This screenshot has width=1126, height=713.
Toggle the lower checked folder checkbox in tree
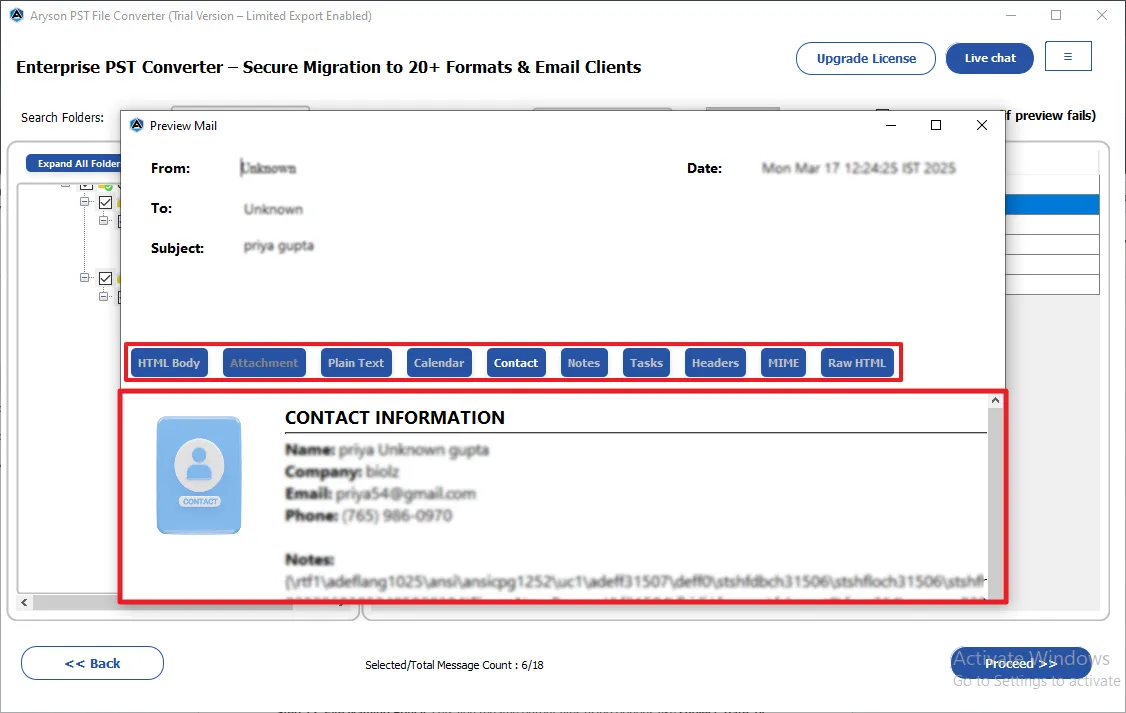[x=106, y=278]
